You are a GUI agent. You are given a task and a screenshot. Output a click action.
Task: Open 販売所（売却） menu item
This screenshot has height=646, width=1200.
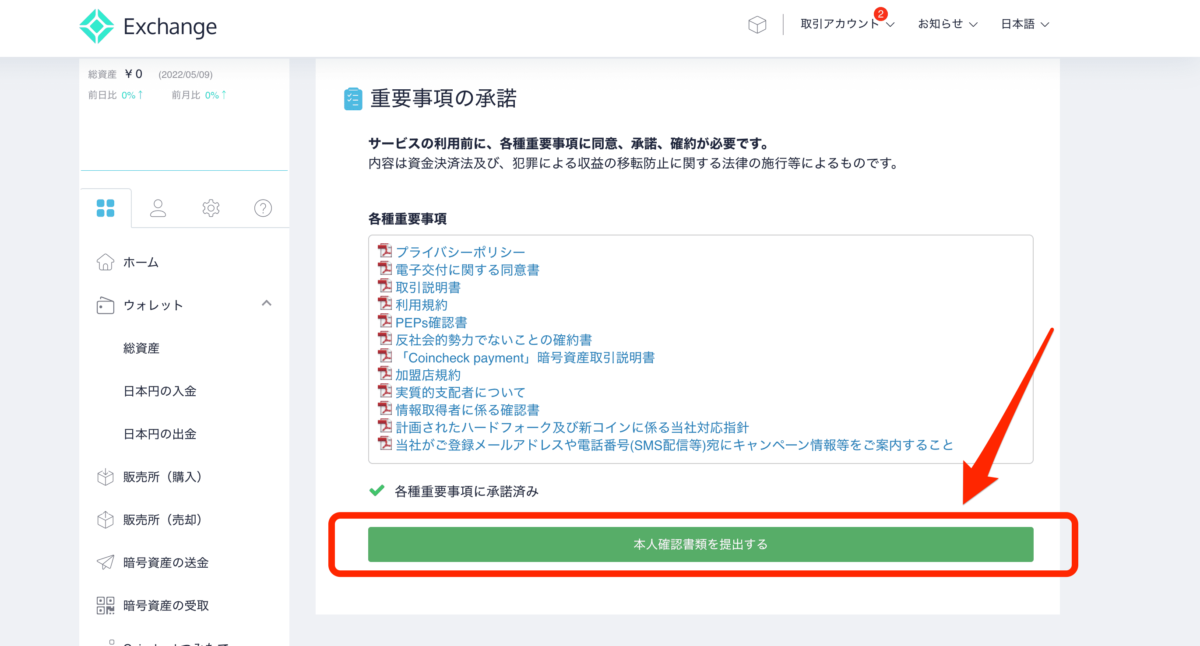[163, 520]
